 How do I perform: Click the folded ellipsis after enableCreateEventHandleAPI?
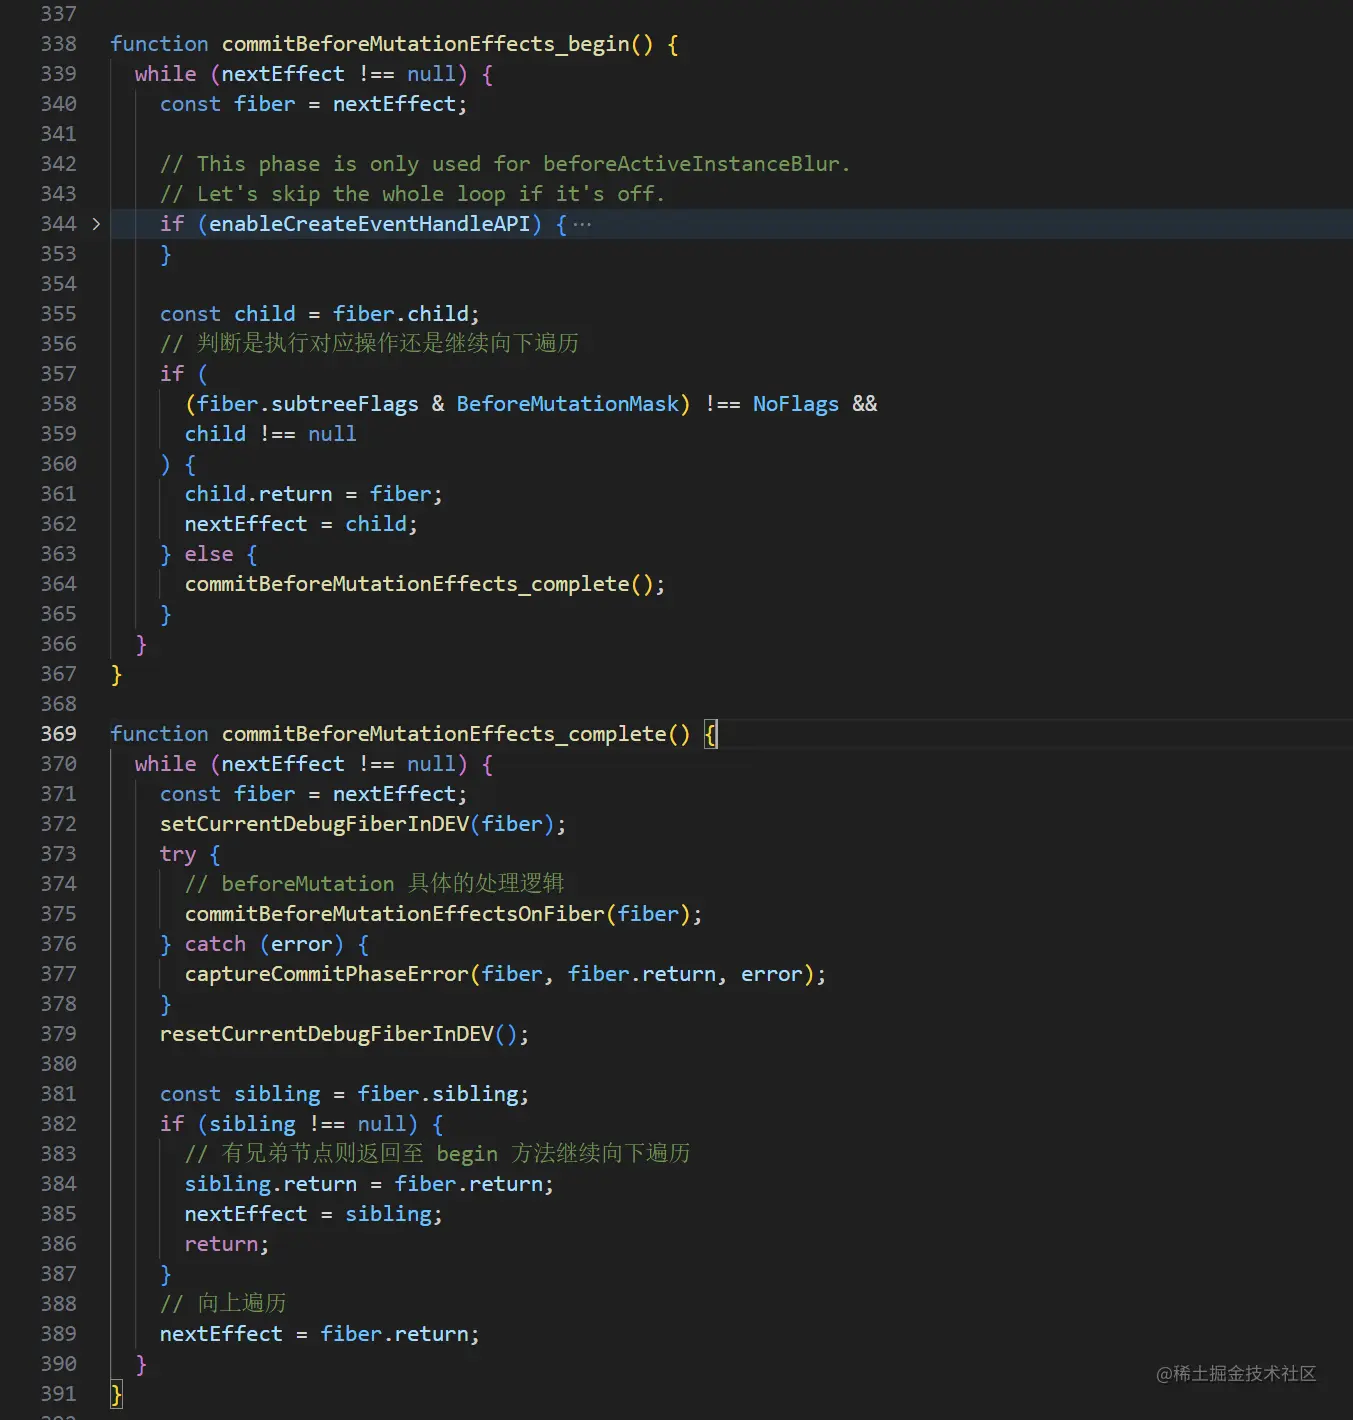click(x=582, y=224)
